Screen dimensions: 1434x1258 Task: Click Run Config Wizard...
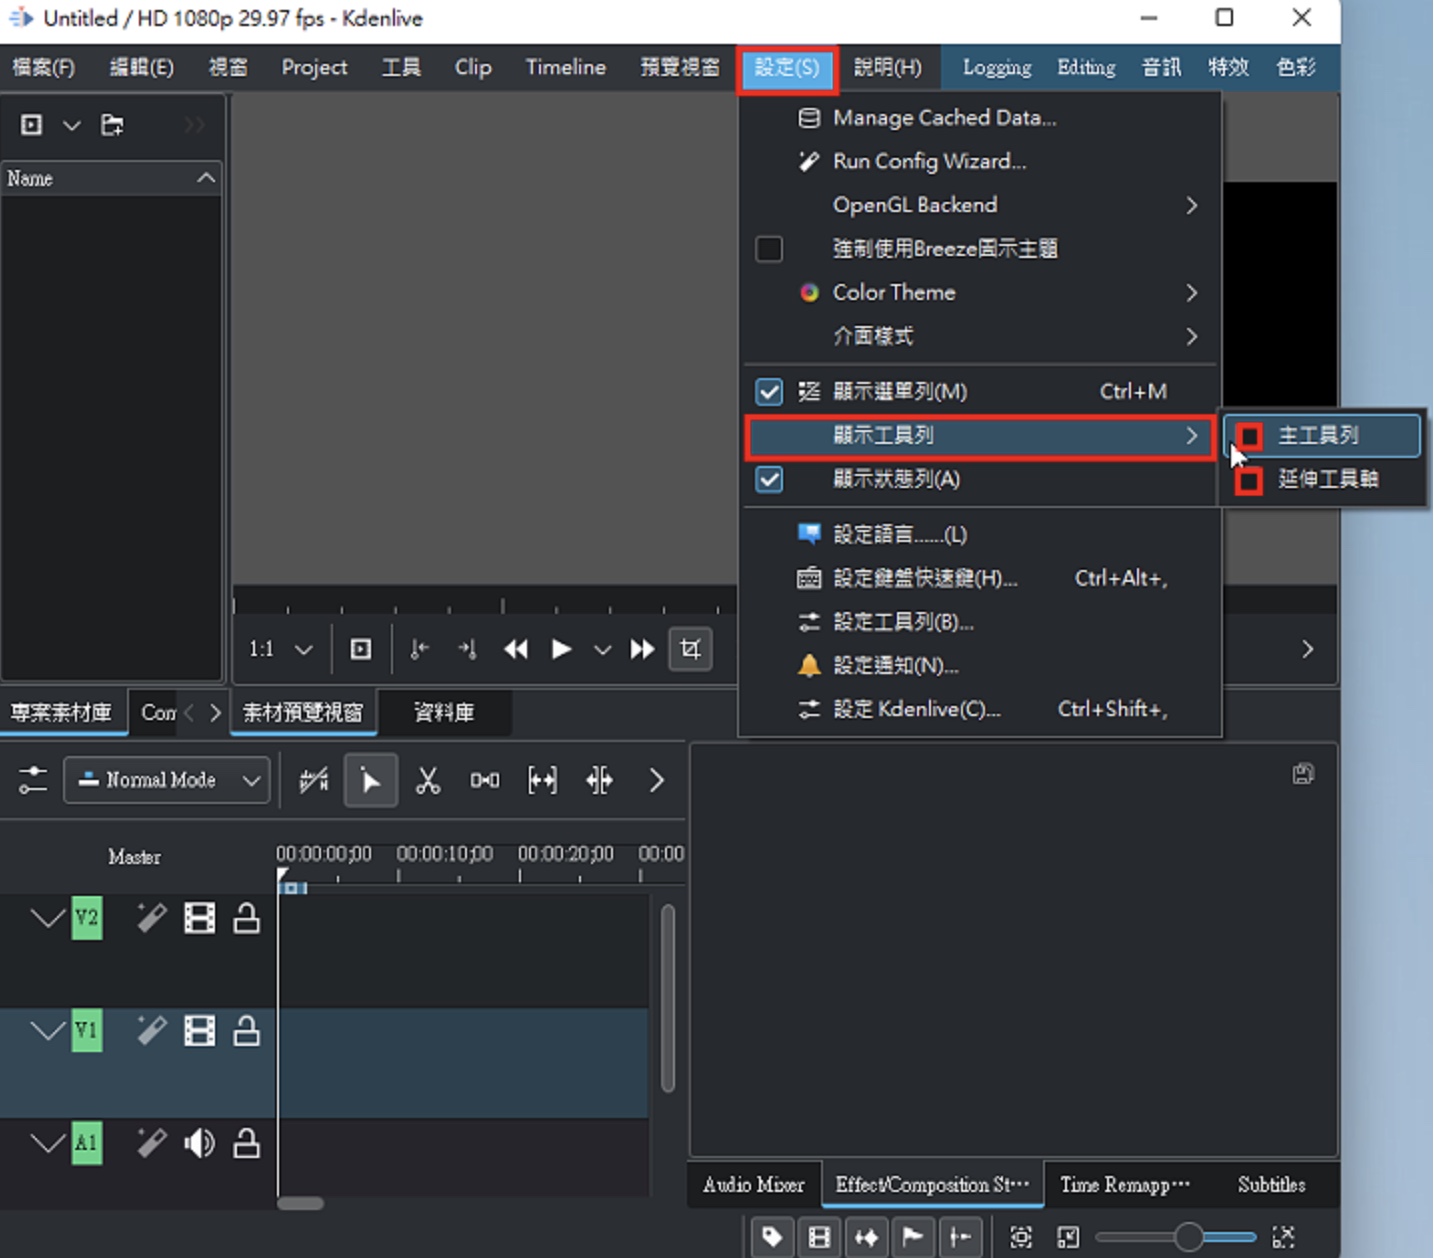tap(980, 162)
